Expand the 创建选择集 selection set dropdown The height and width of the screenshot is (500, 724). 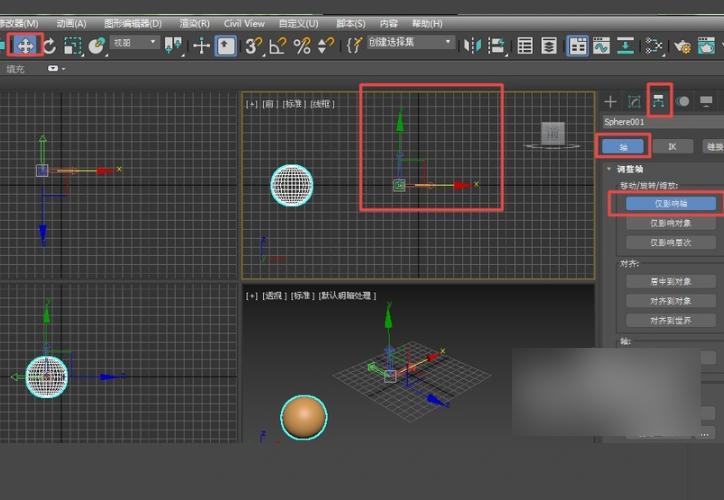pyautogui.click(x=410, y=43)
